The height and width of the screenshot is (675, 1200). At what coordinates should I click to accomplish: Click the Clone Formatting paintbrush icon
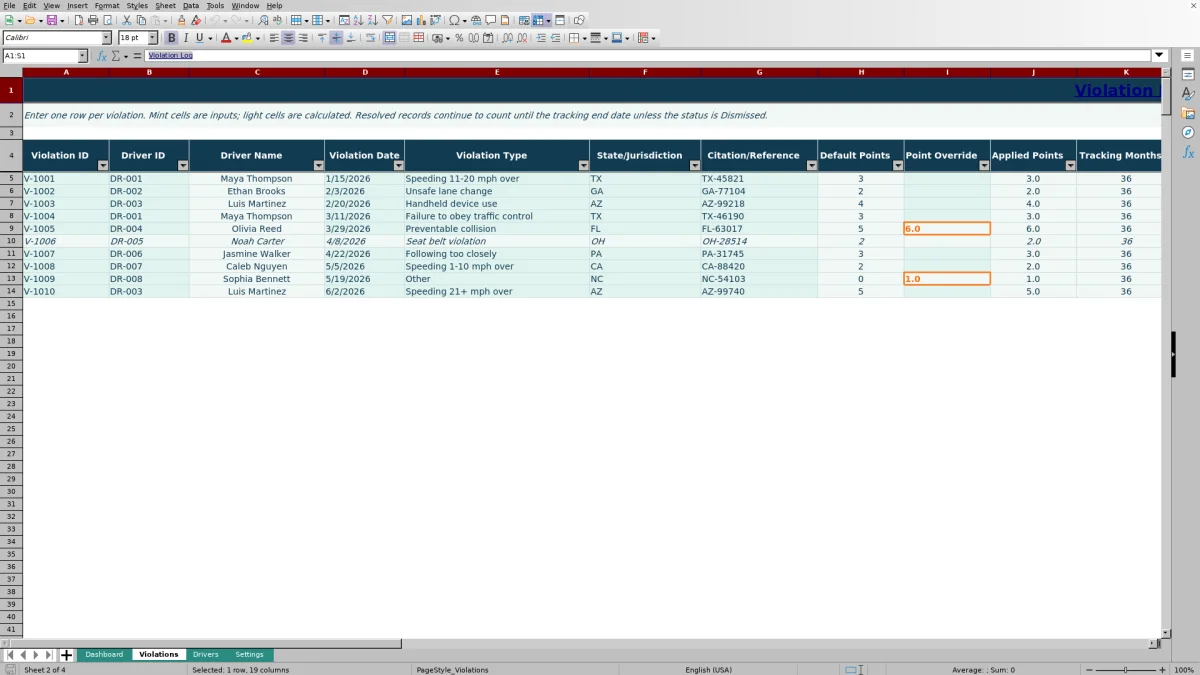tap(181, 20)
